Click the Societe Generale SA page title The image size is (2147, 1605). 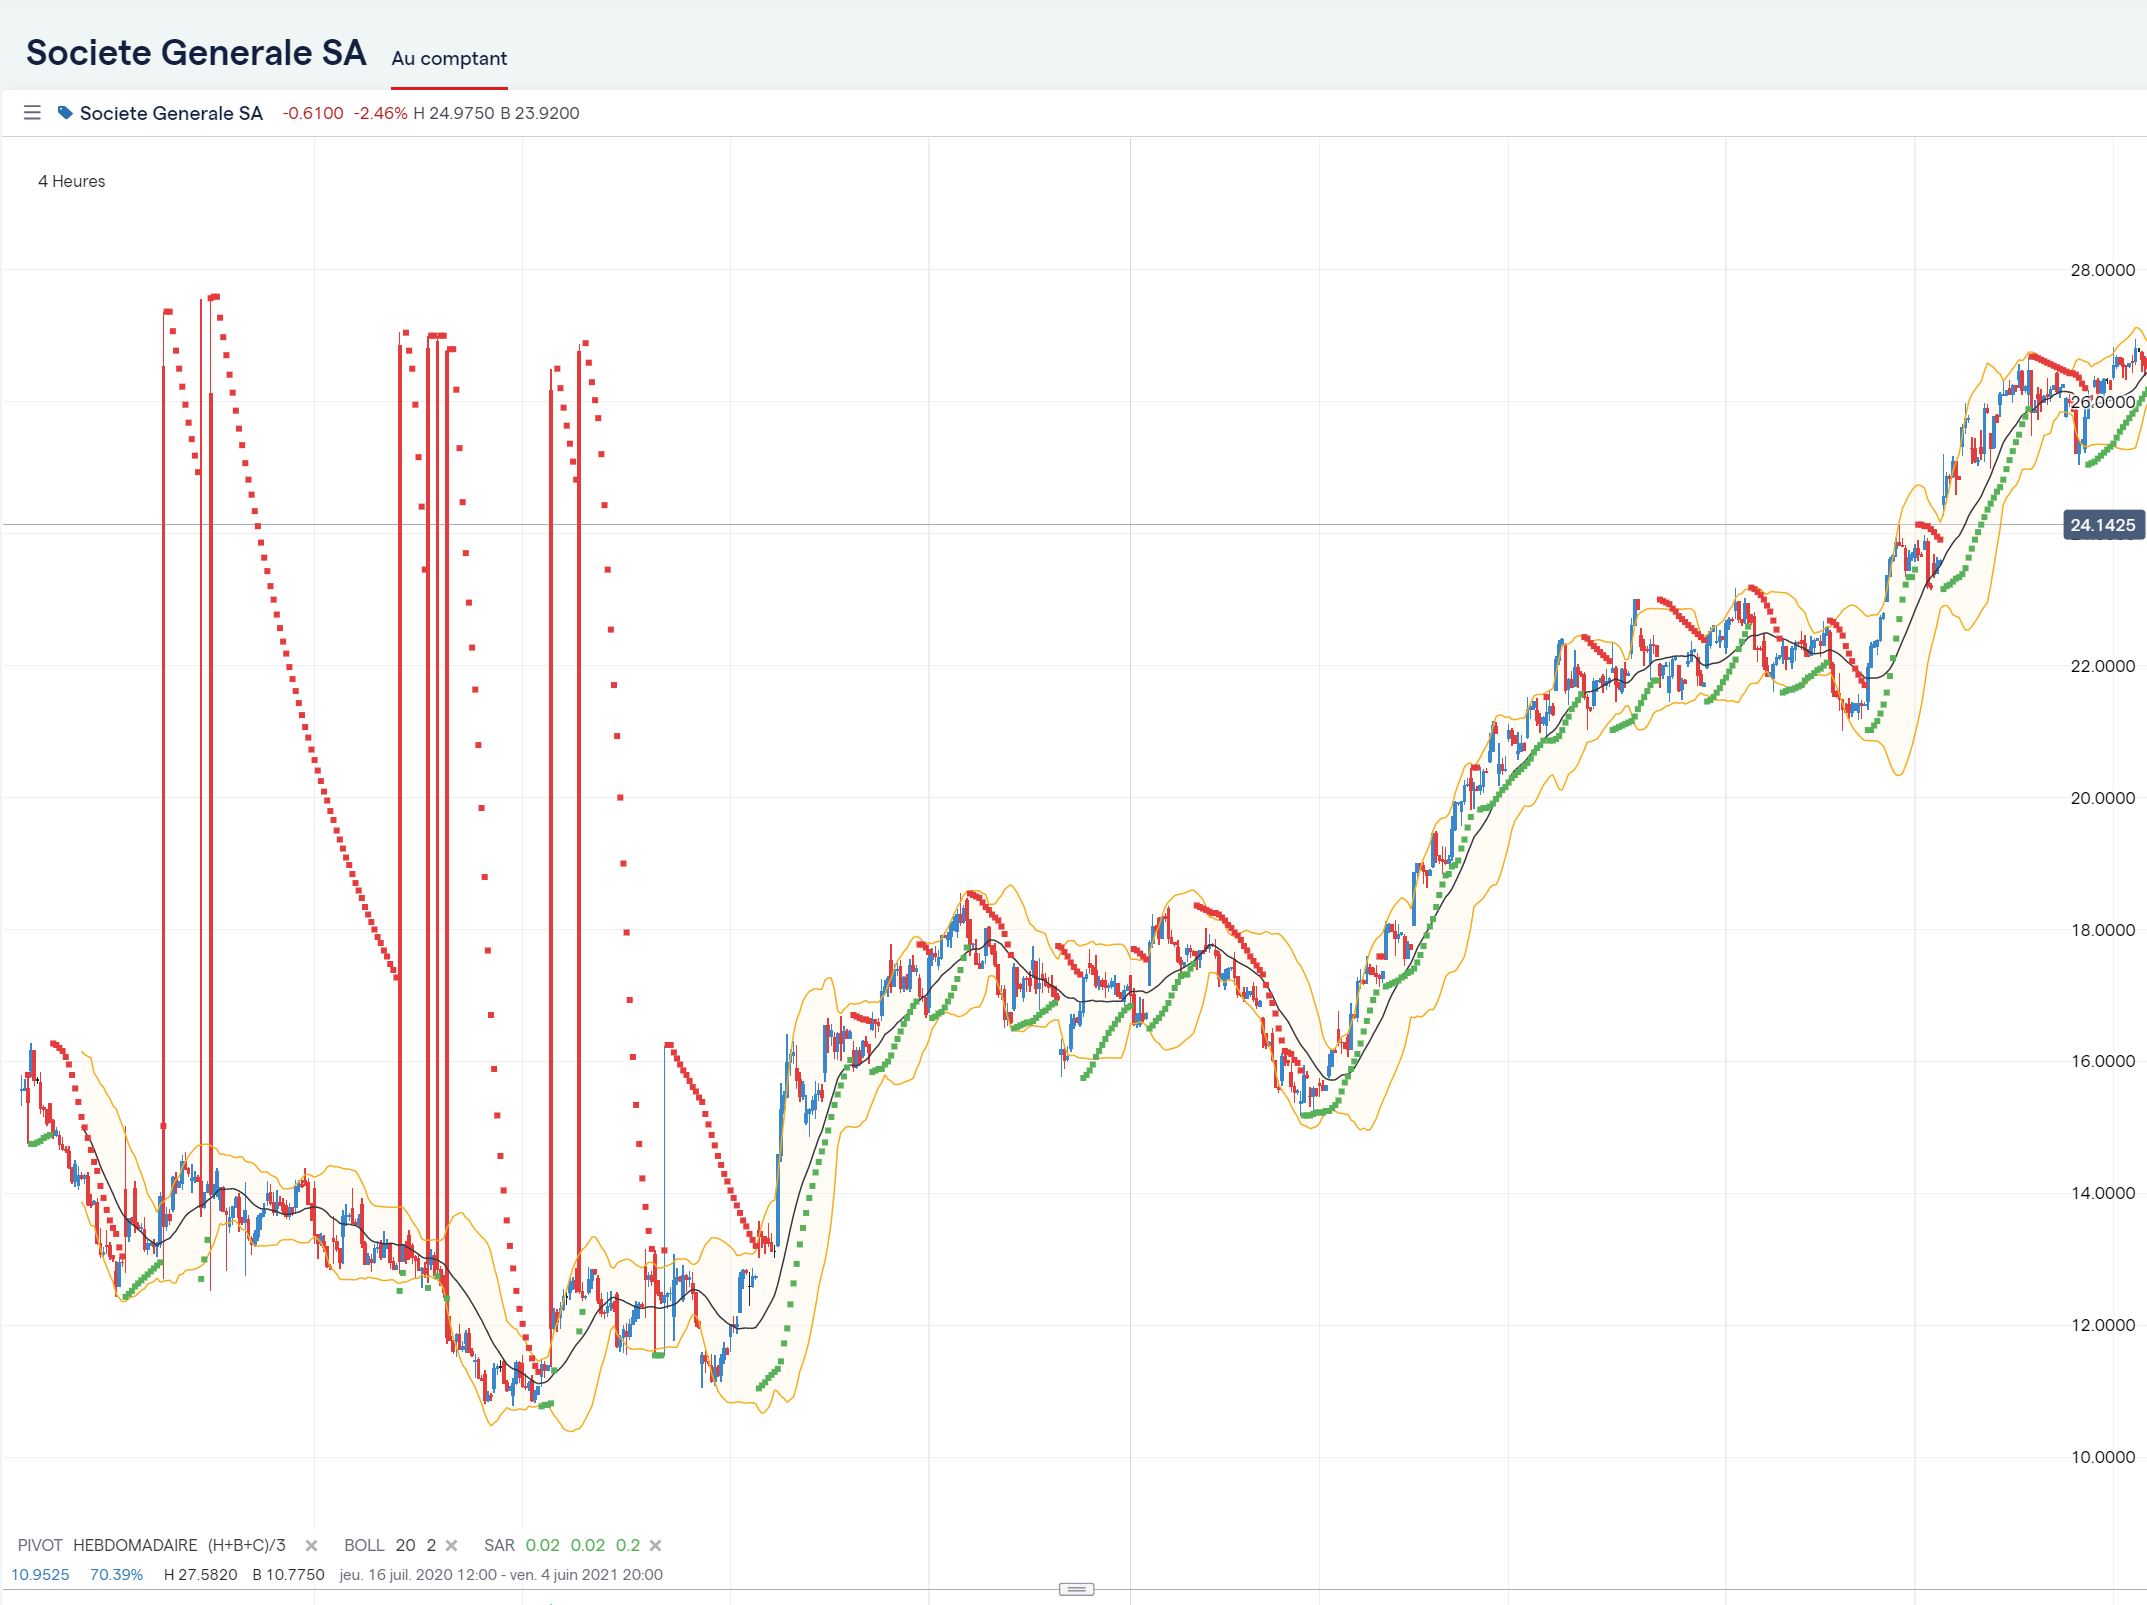click(x=196, y=53)
